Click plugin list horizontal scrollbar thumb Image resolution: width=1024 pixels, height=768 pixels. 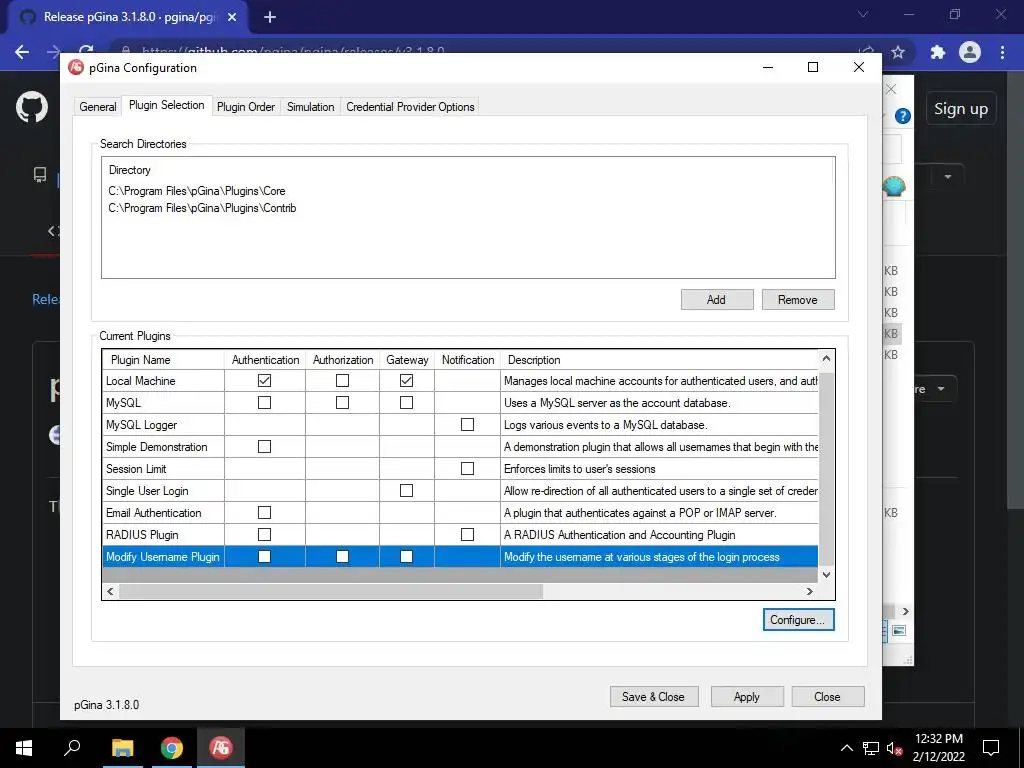[x=330, y=591]
